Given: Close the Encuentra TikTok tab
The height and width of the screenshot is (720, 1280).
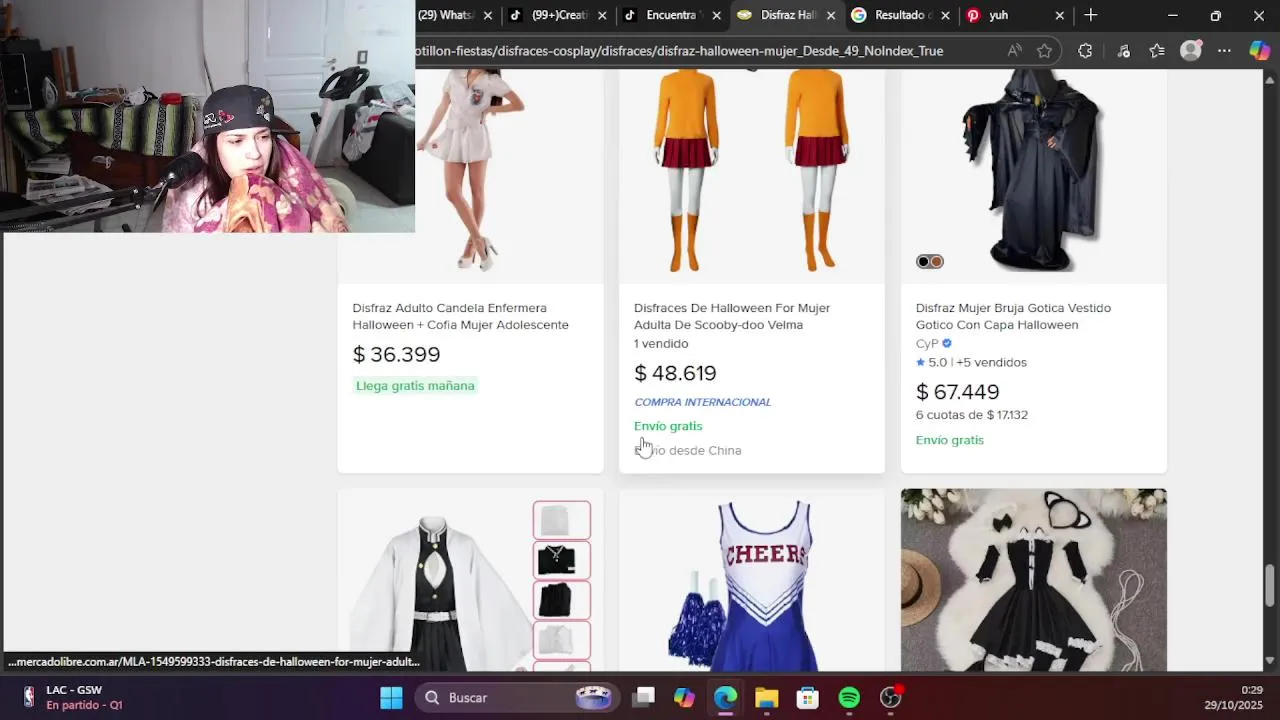Looking at the screenshot, I should 716,15.
